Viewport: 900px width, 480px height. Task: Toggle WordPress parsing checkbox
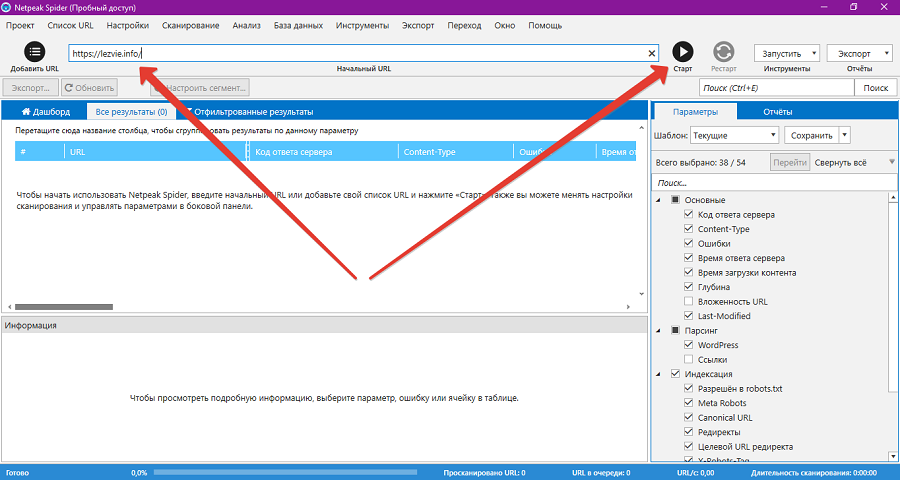pyautogui.click(x=688, y=345)
